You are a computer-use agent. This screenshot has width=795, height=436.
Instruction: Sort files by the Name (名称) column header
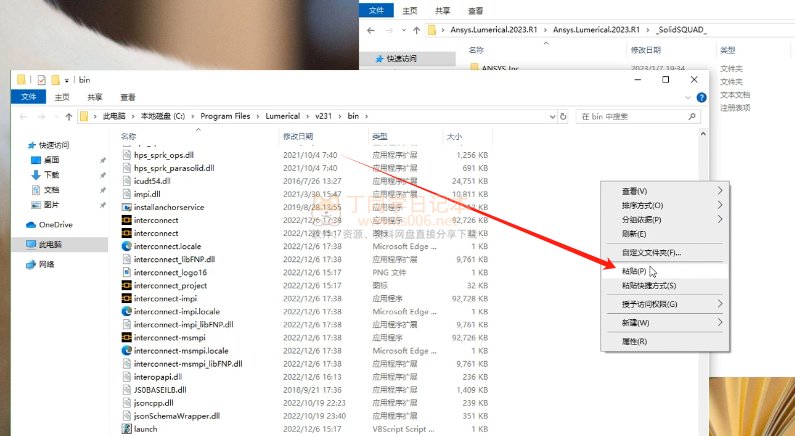[x=129, y=136]
